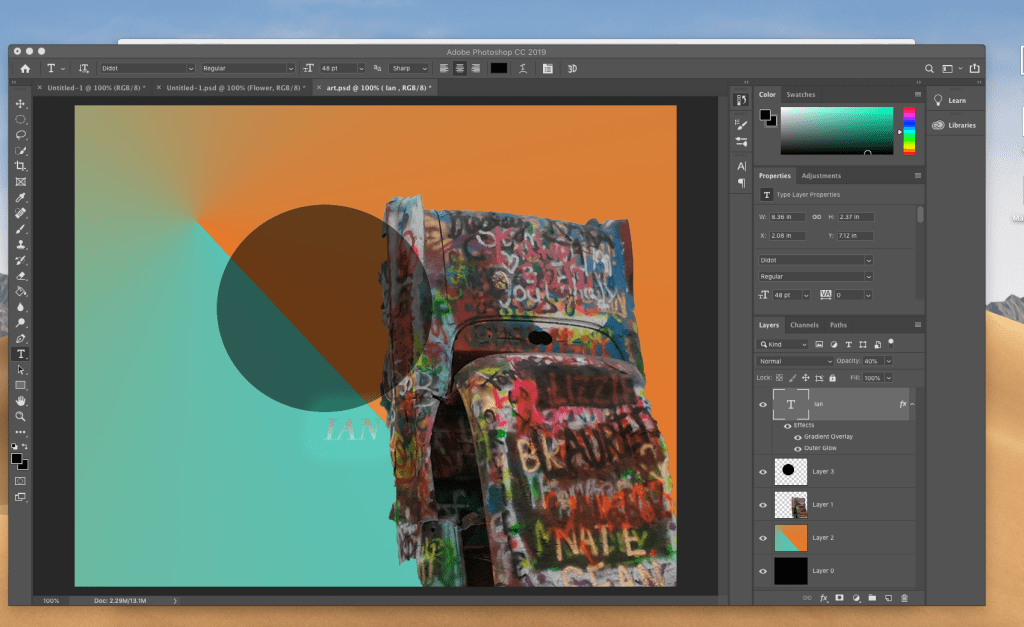This screenshot has width=1024, height=627.
Task: Hide Layer 0 visibility eye
Action: tap(763, 571)
